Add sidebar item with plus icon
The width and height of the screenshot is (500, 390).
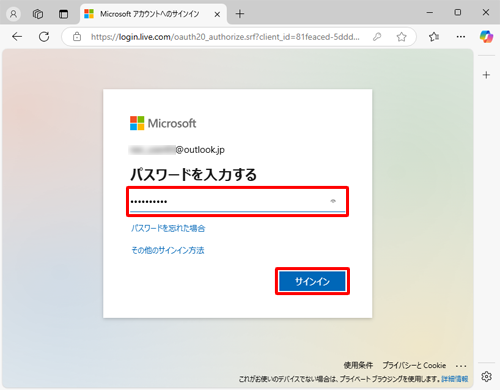486,75
